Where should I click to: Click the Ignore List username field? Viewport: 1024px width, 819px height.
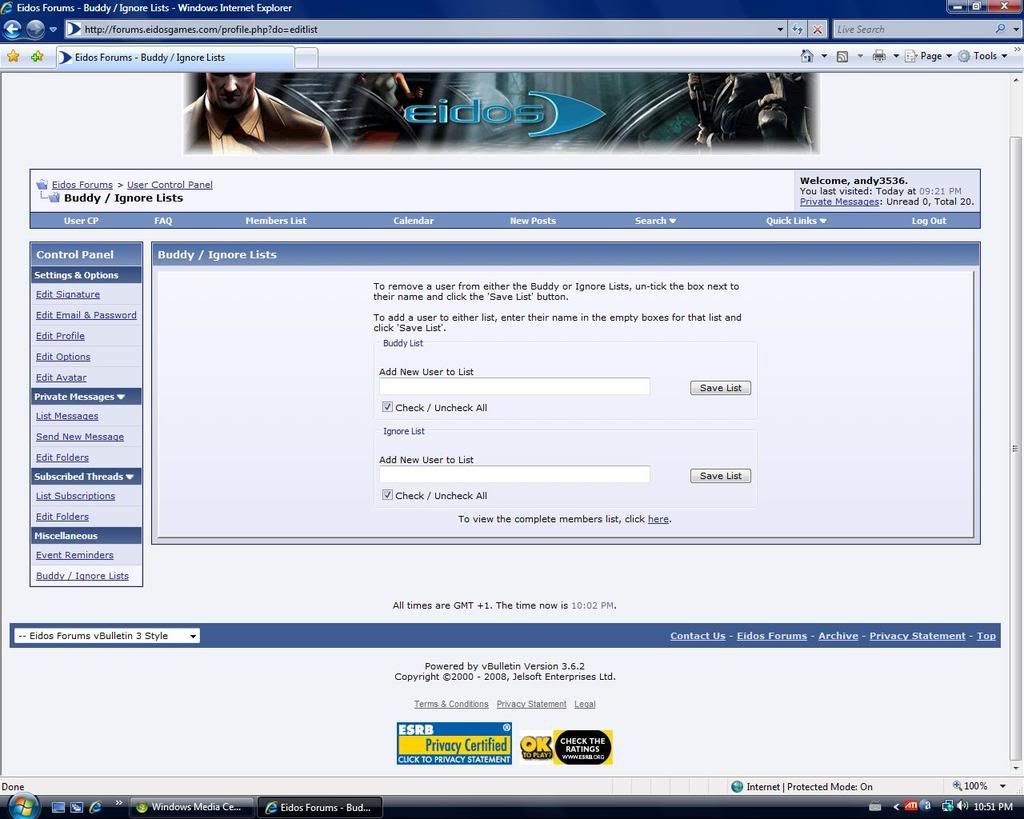click(514, 475)
